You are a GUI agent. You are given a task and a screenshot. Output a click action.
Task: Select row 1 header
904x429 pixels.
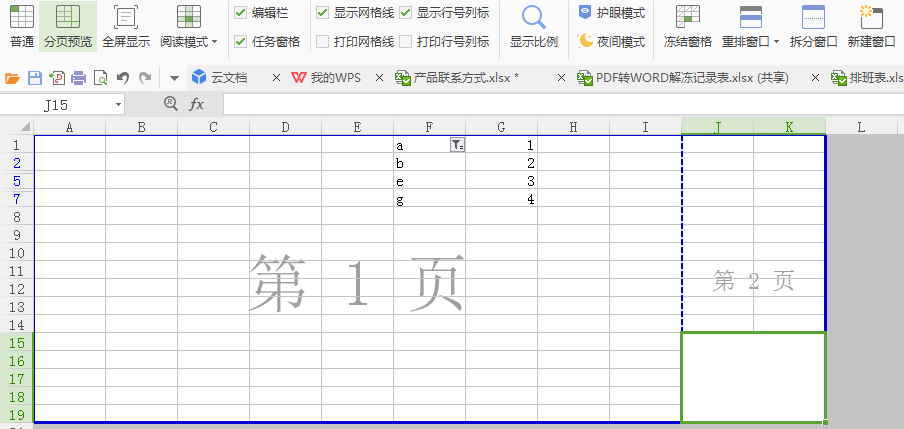pyautogui.click(x=17, y=145)
